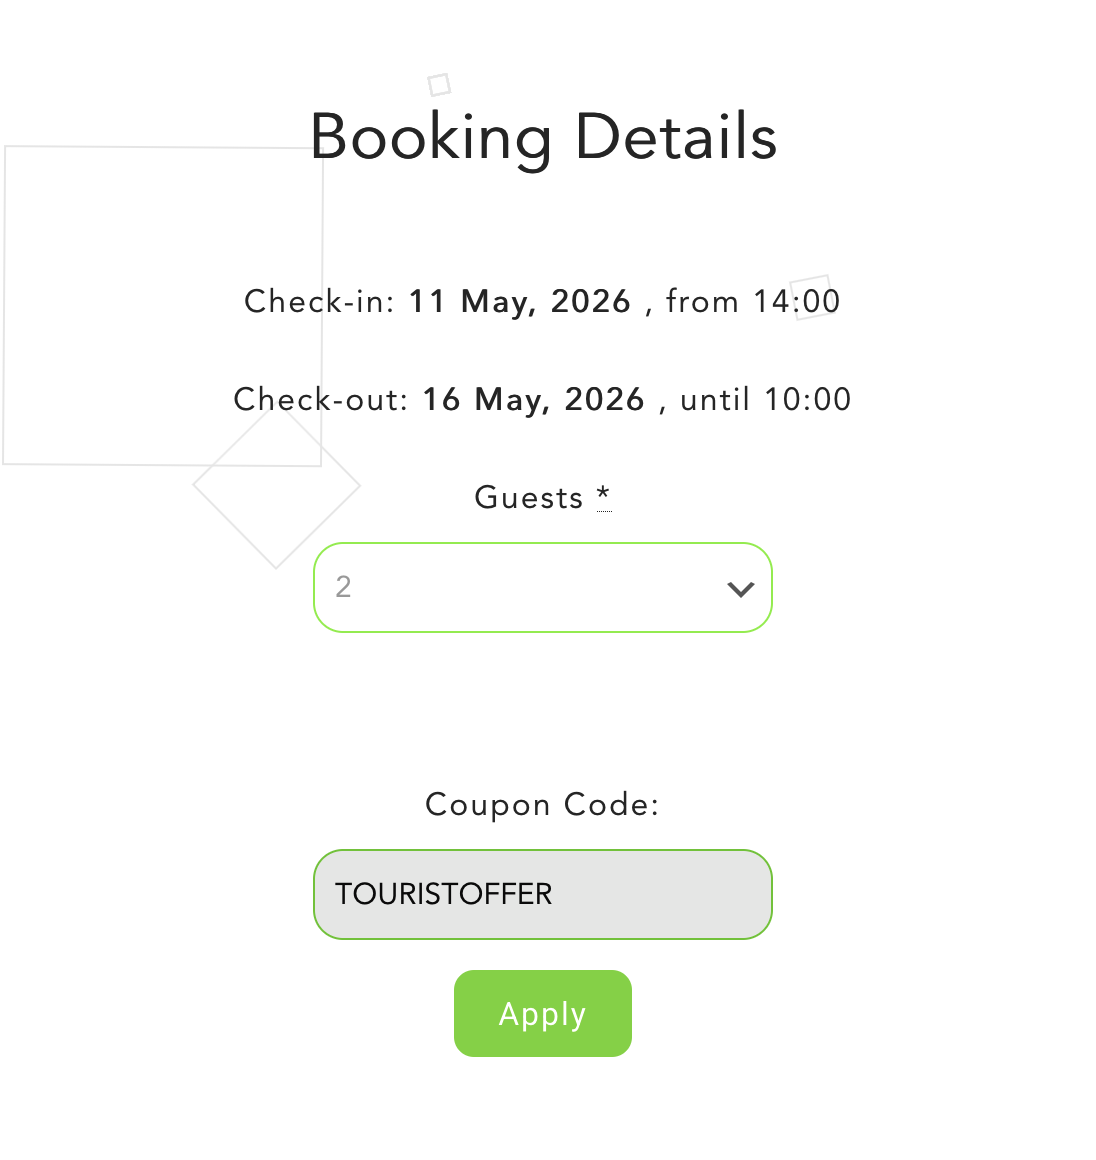This screenshot has width=1096, height=1160.
Task: Click the TOURISTOFFER coupon text
Action: [x=443, y=894]
